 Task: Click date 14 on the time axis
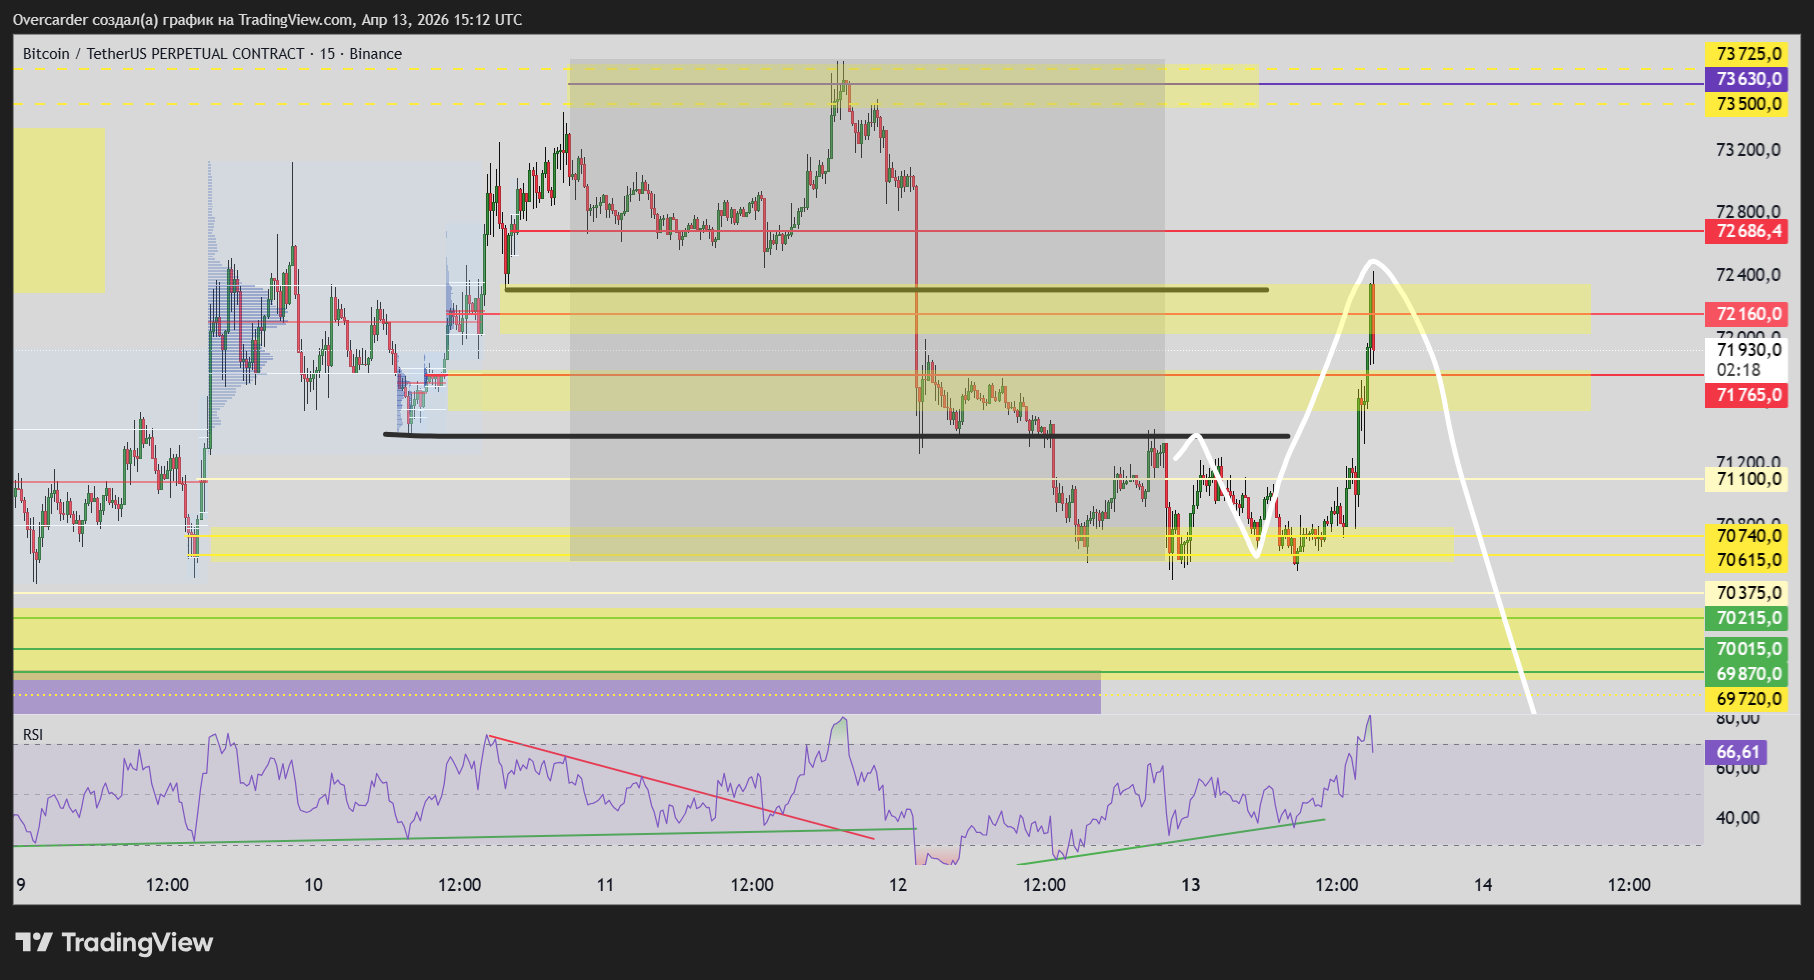[x=1483, y=885]
